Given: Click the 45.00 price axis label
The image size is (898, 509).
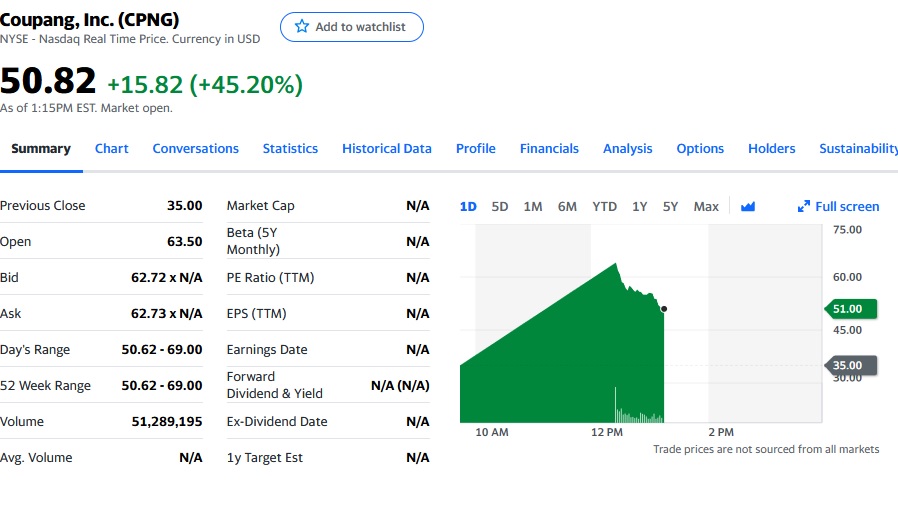Looking at the screenshot, I should 848,330.
